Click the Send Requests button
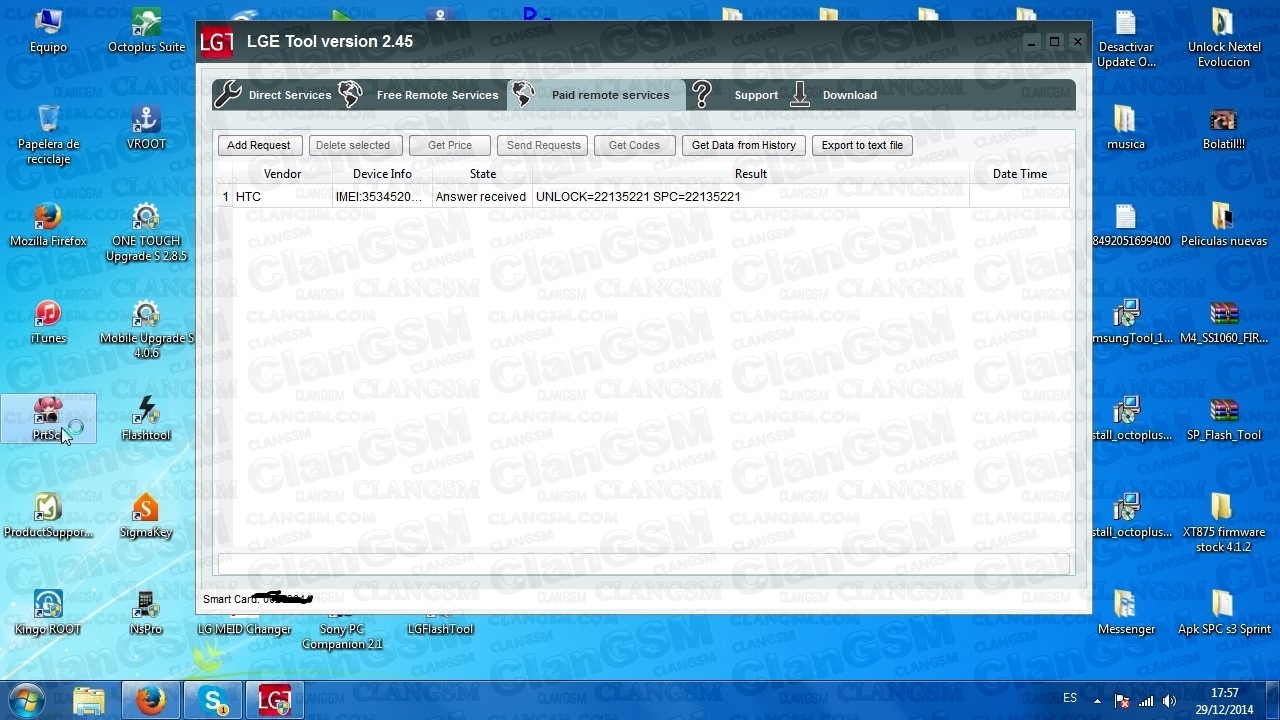Viewport: 1280px width, 720px height. pyautogui.click(x=543, y=145)
